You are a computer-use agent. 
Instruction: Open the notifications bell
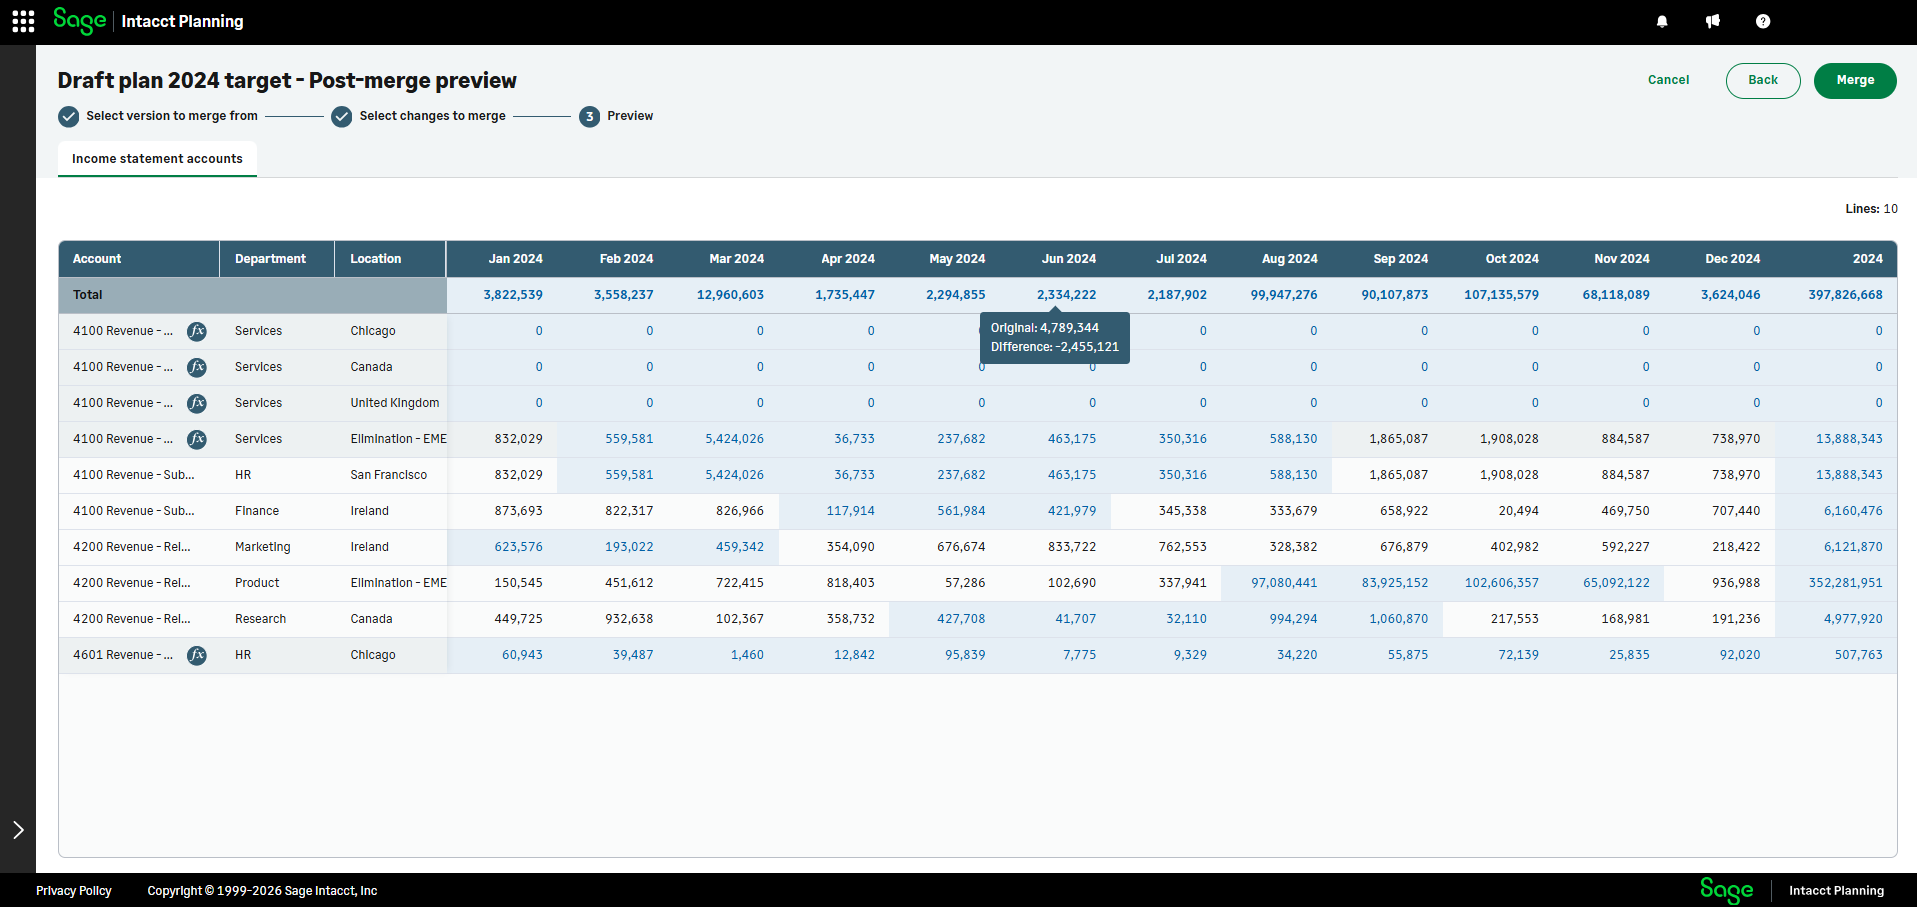1662,21
